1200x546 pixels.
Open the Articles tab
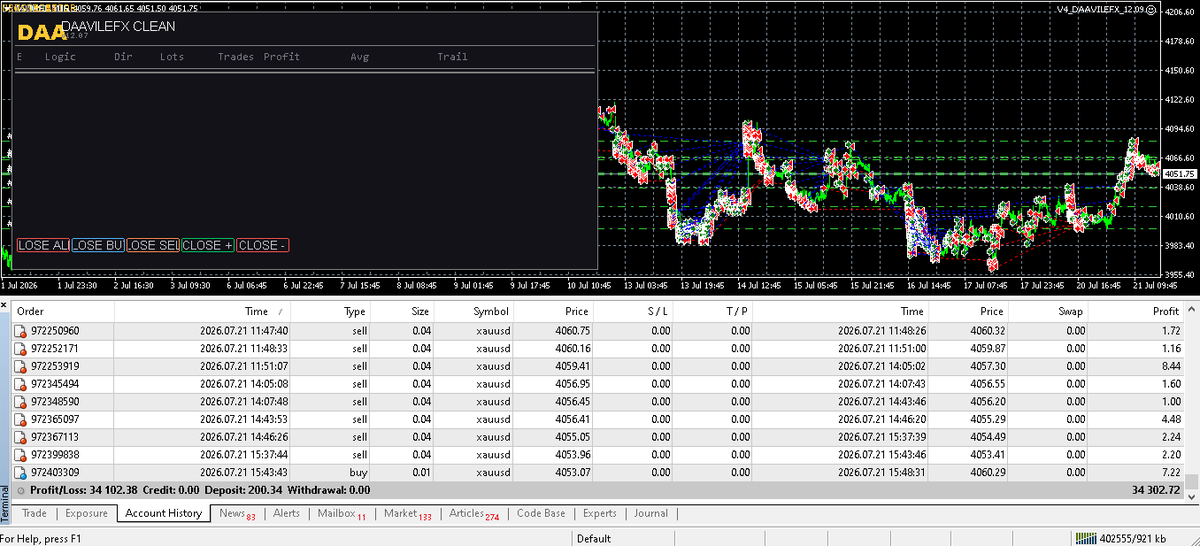(x=473, y=514)
